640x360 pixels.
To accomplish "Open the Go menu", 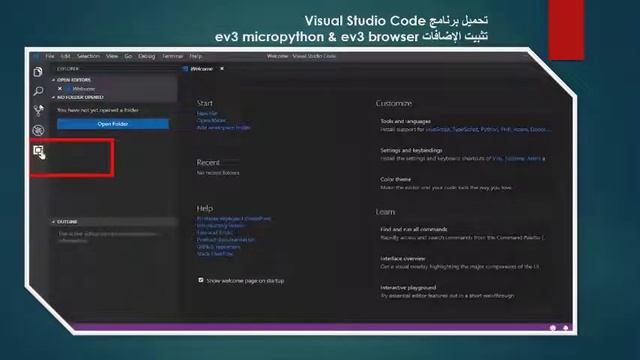I will click(128, 56).
